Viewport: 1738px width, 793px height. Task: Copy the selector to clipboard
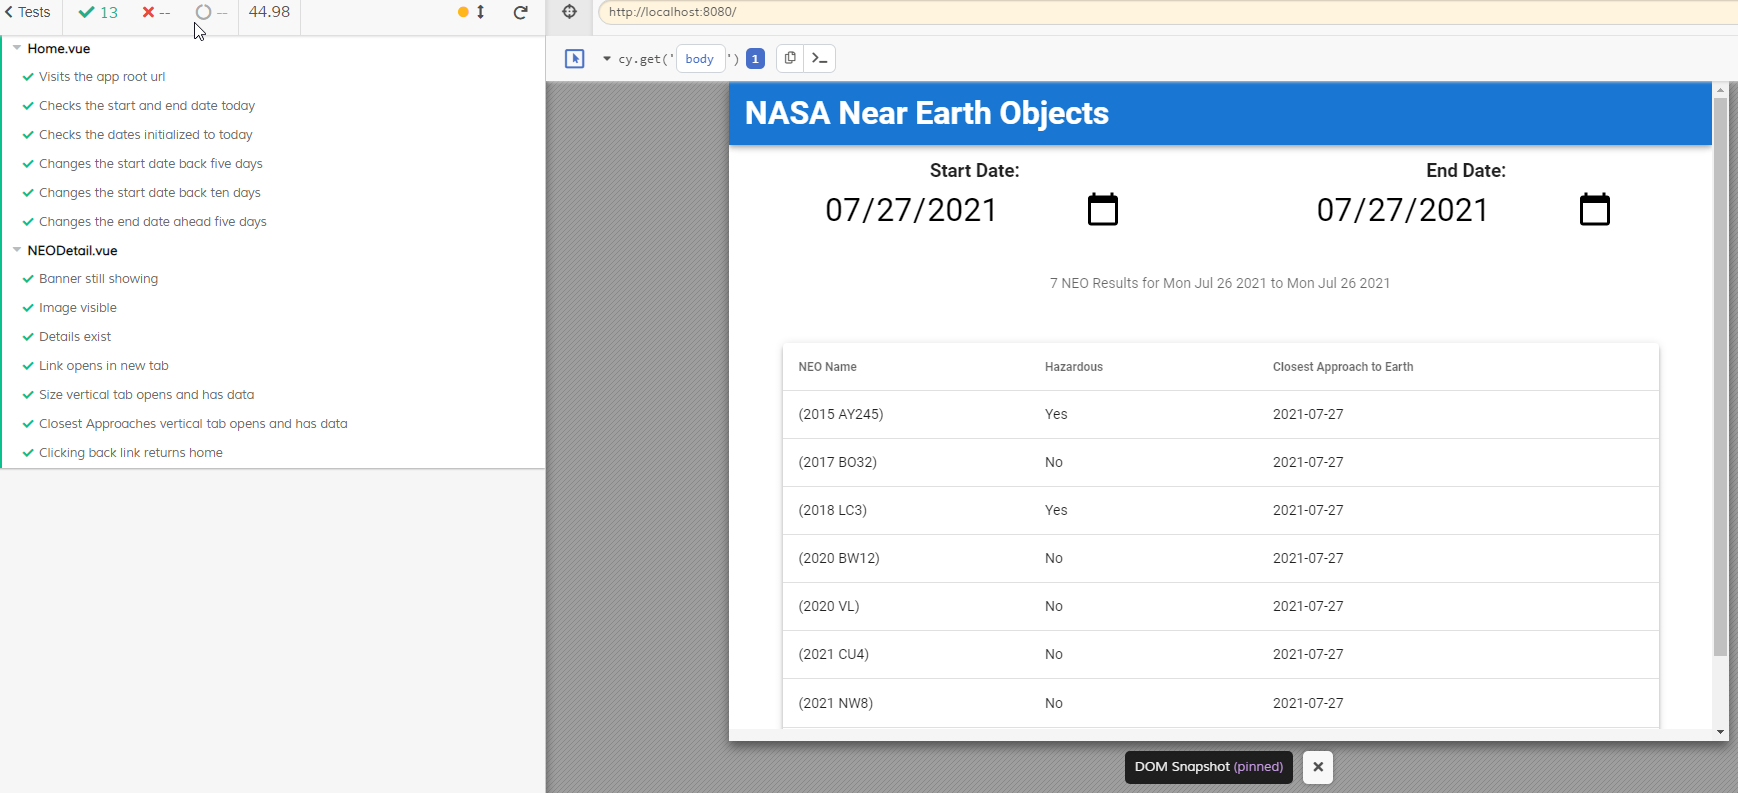tap(790, 58)
